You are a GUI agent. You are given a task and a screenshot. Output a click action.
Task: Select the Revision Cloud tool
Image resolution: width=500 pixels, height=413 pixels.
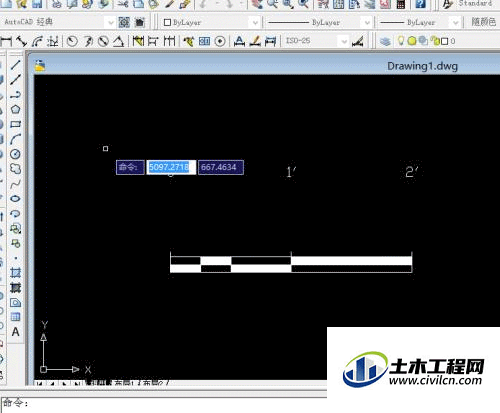pyautogui.click(x=15, y=169)
